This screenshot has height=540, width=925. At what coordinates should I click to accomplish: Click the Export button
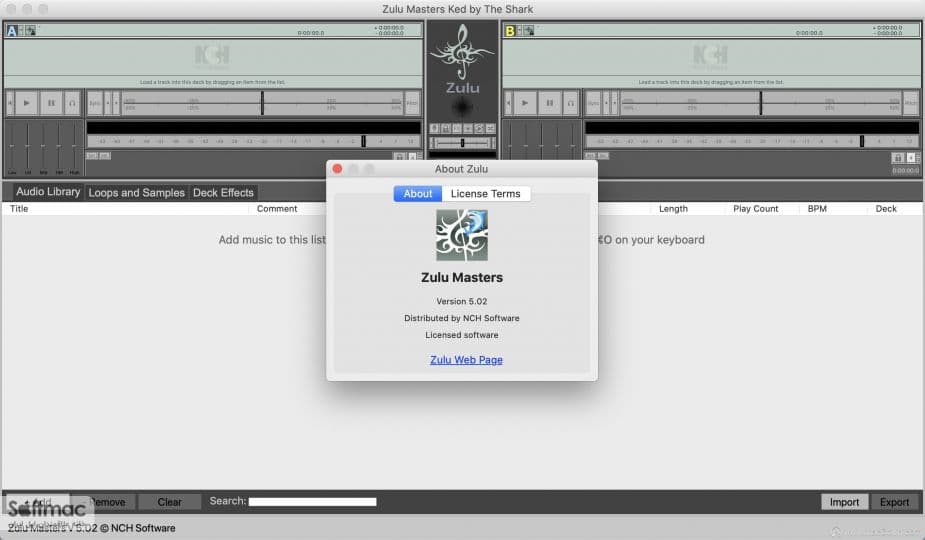click(x=894, y=502)
